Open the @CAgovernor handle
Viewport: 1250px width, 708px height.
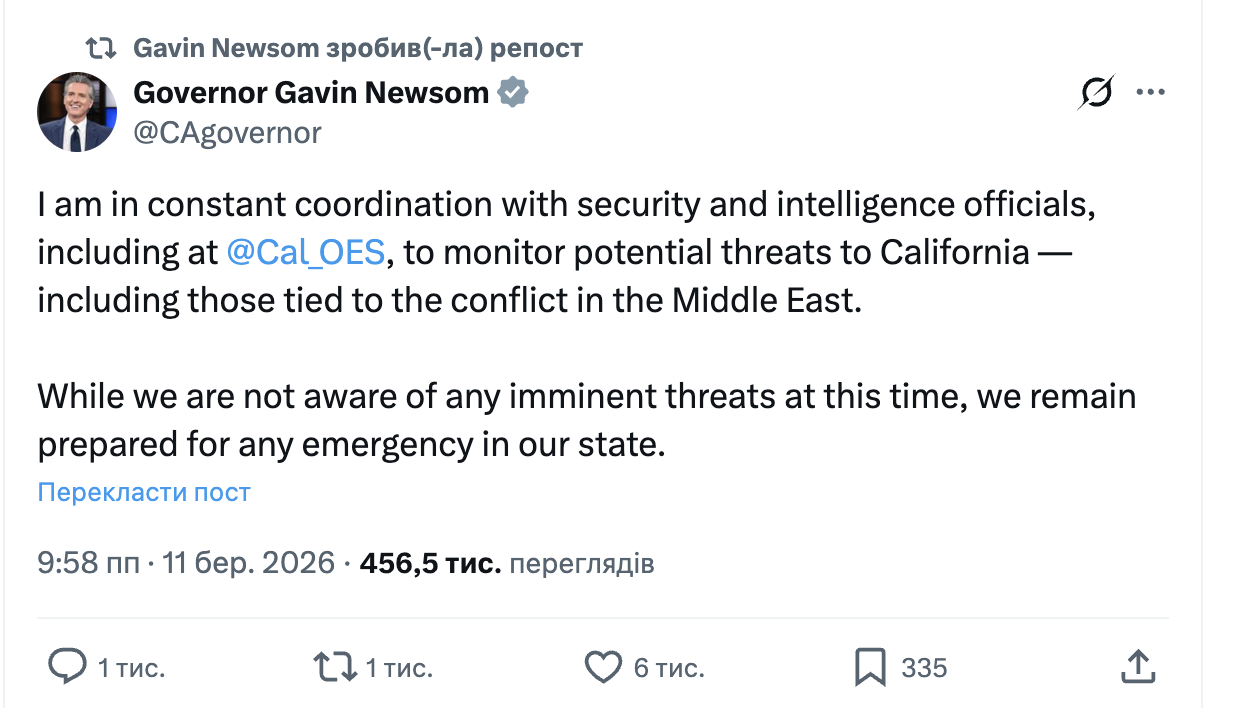click(x=227, y=133)
